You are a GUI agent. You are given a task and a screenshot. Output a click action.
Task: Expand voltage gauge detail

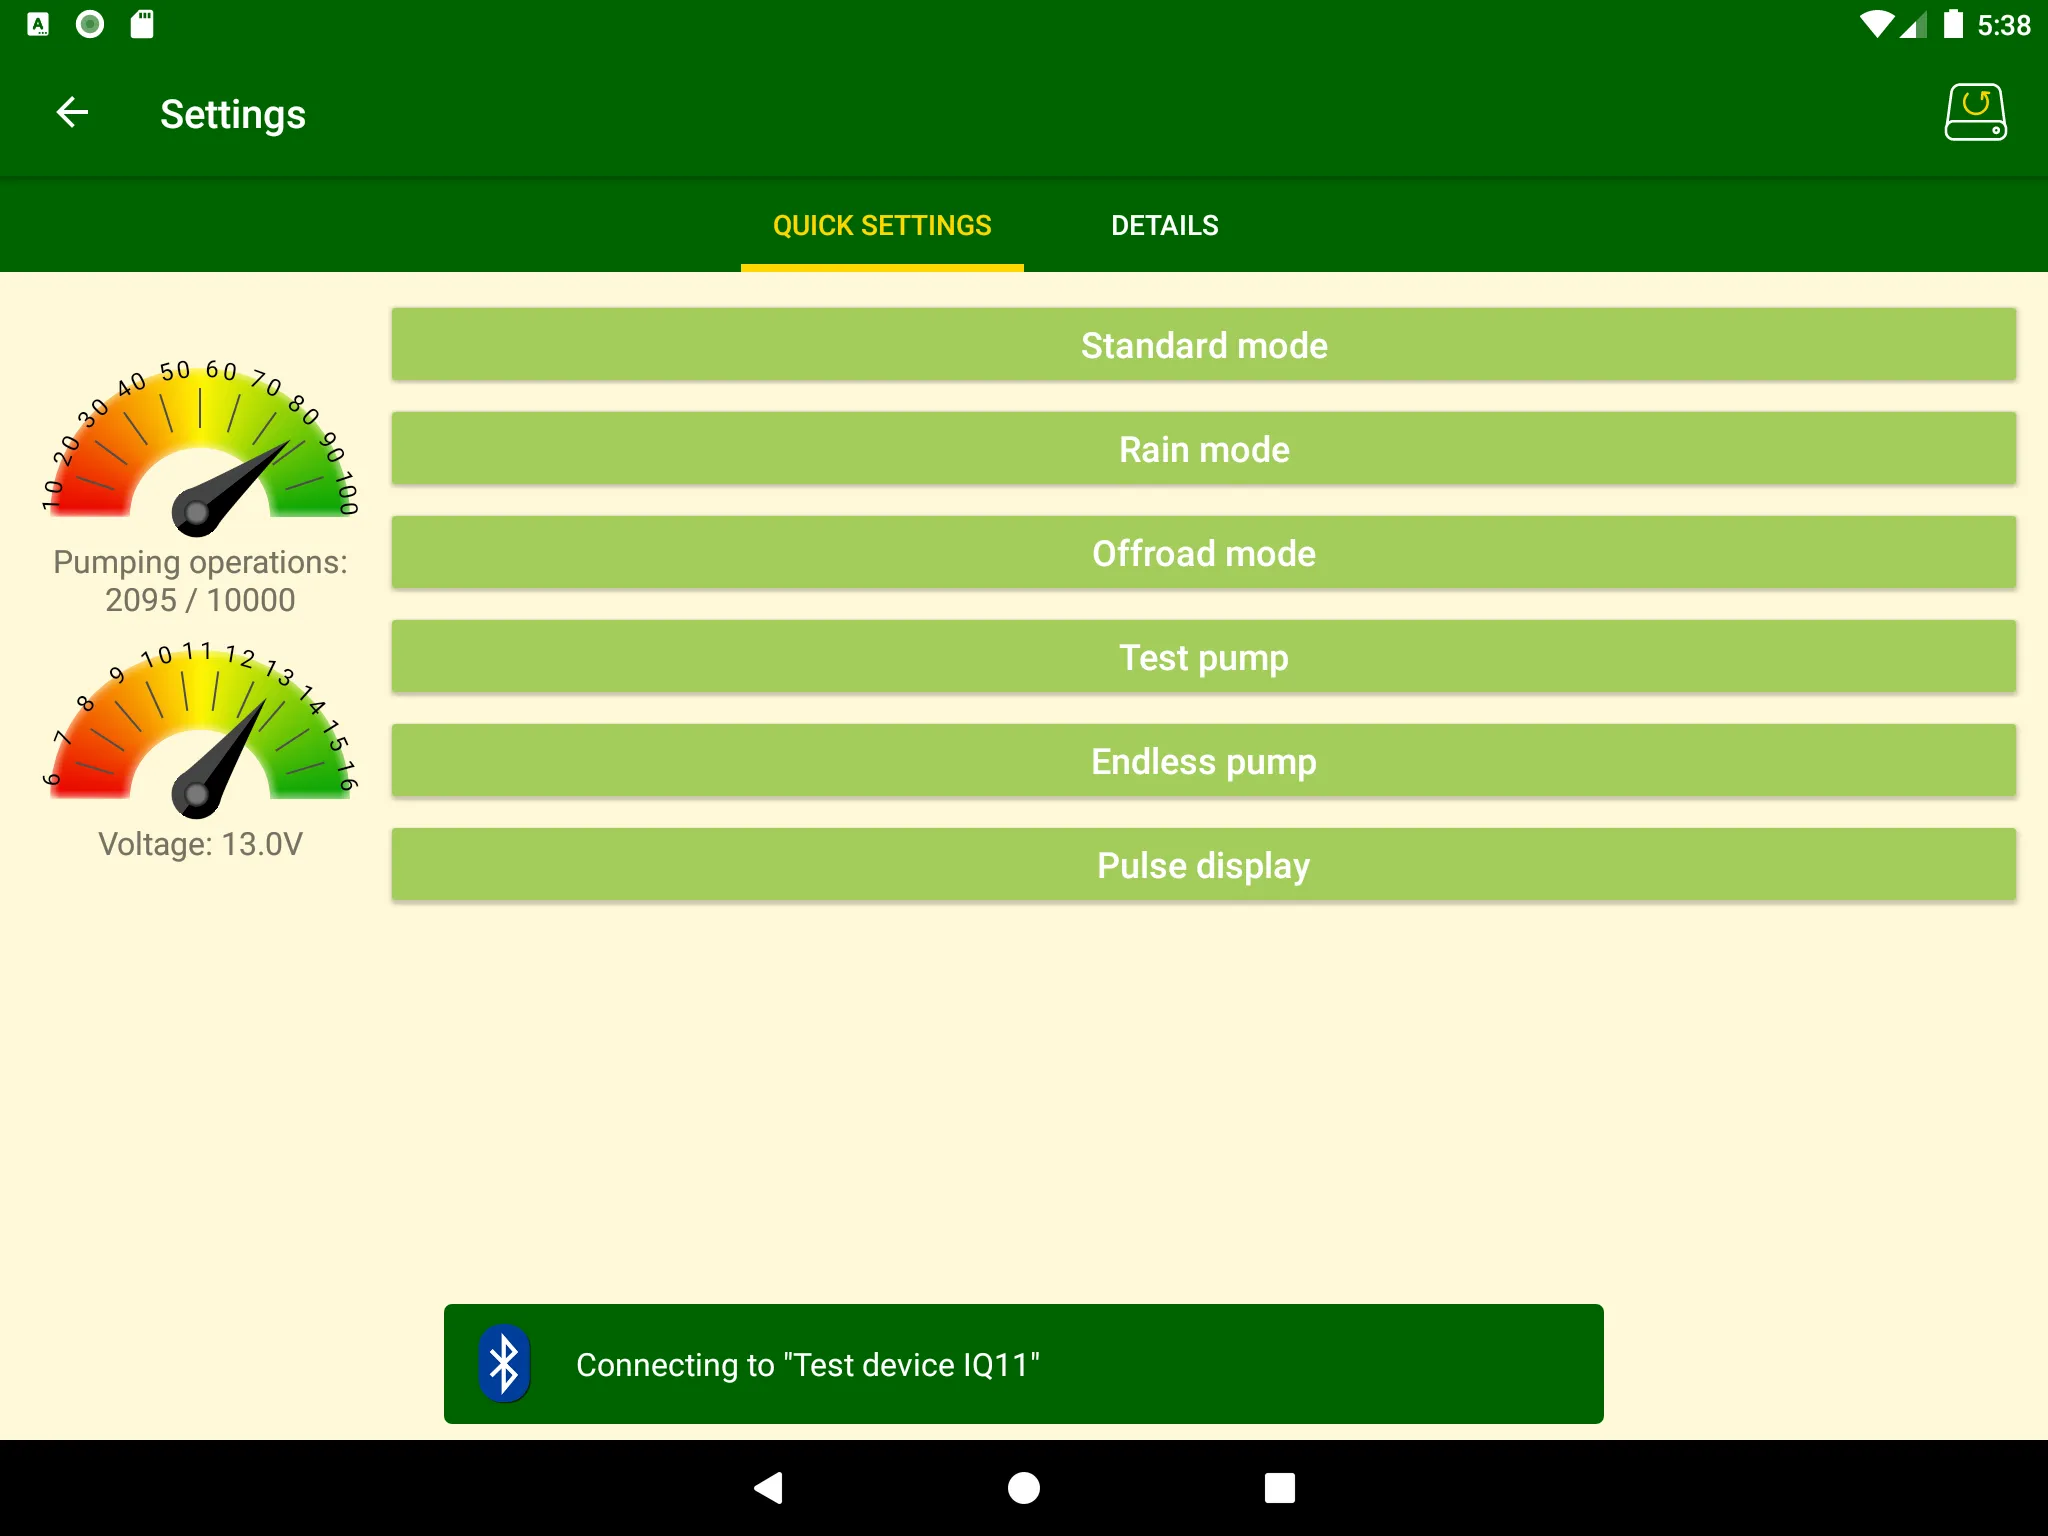(x=195, y=745)
